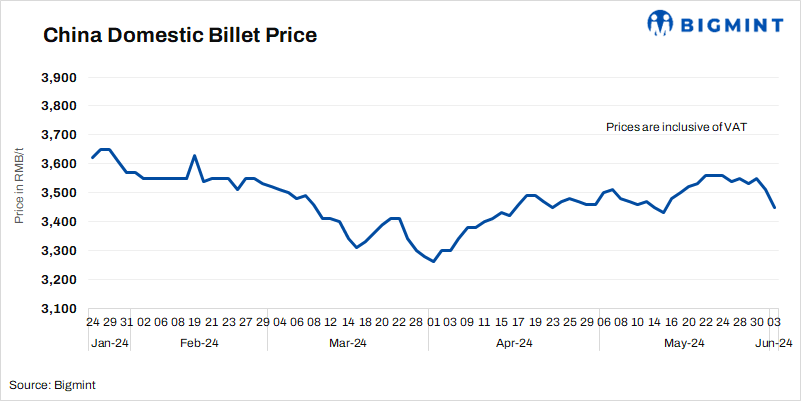This screenshot has width=801, height=401.
Task: Click the Mar-24 month label
Action: (x=347, y=343)
